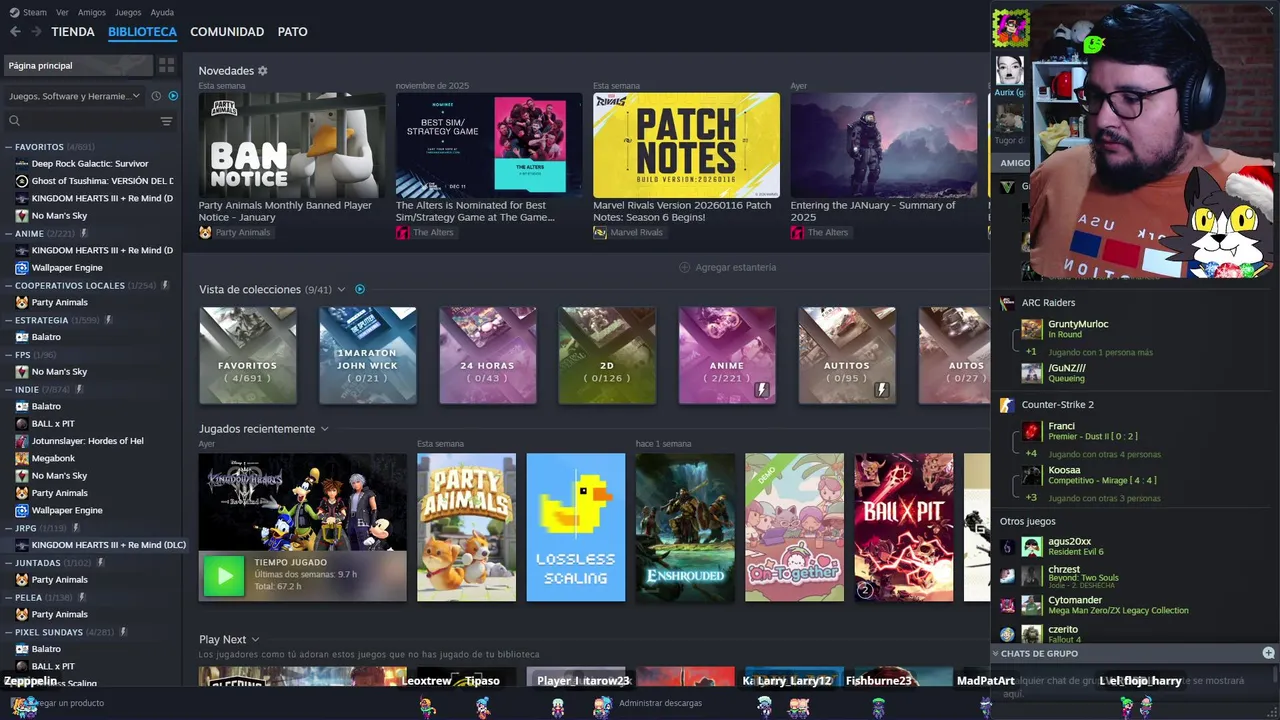Open the recent activity clock filter
Image resolution: width=1280 pixels, height=720 pixels.
pyautogui.click(x=156, y=96)
